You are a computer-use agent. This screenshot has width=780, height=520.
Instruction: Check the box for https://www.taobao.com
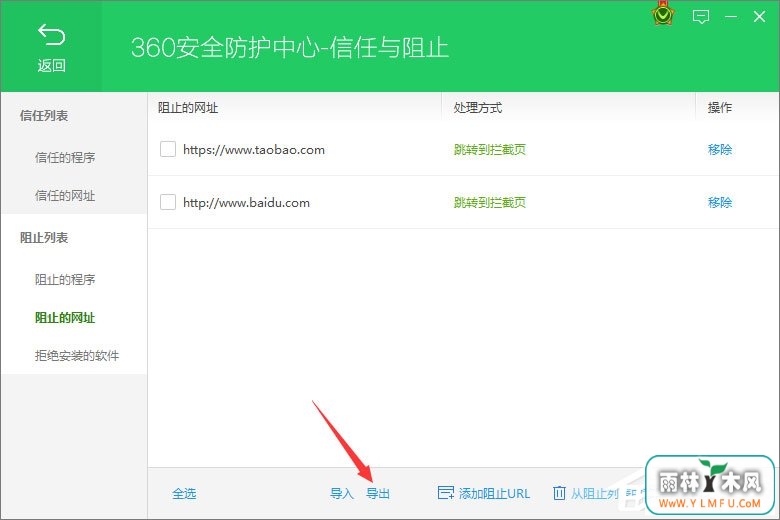click(x=168, y=149)
